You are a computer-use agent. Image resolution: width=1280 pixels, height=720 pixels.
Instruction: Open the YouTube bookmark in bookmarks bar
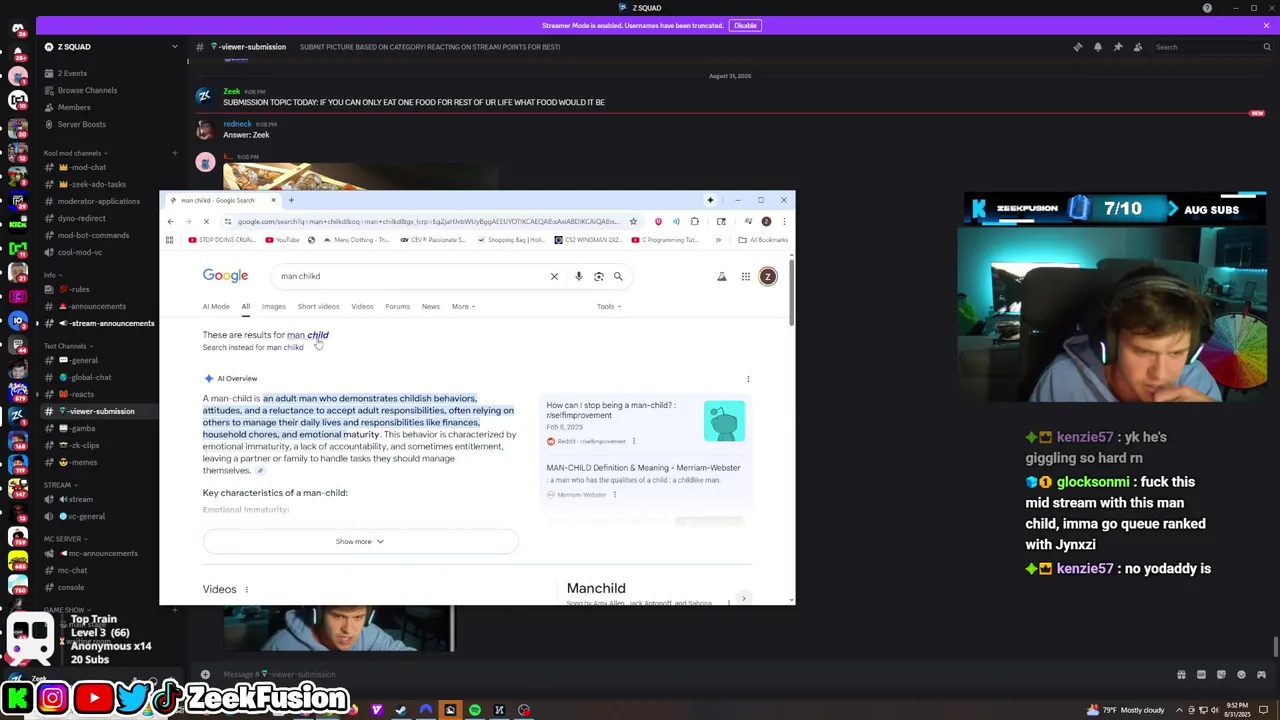pyautogui.click(x=282, y=240)
